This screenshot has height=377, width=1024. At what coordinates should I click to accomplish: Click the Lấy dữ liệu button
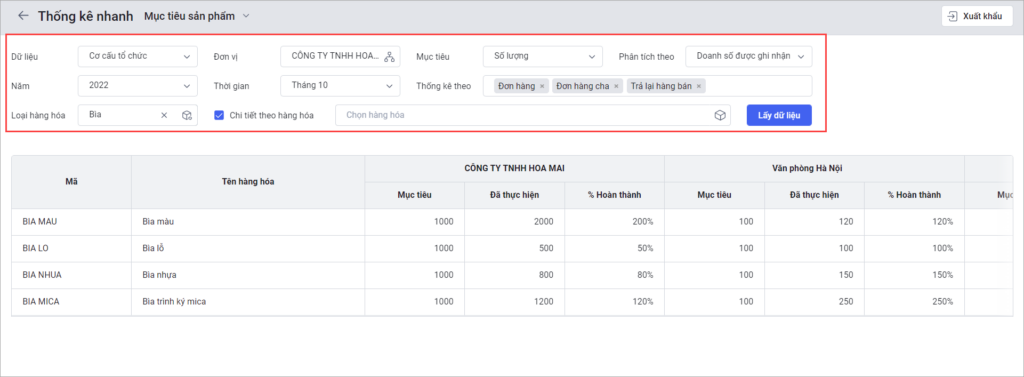coord(779,115)
